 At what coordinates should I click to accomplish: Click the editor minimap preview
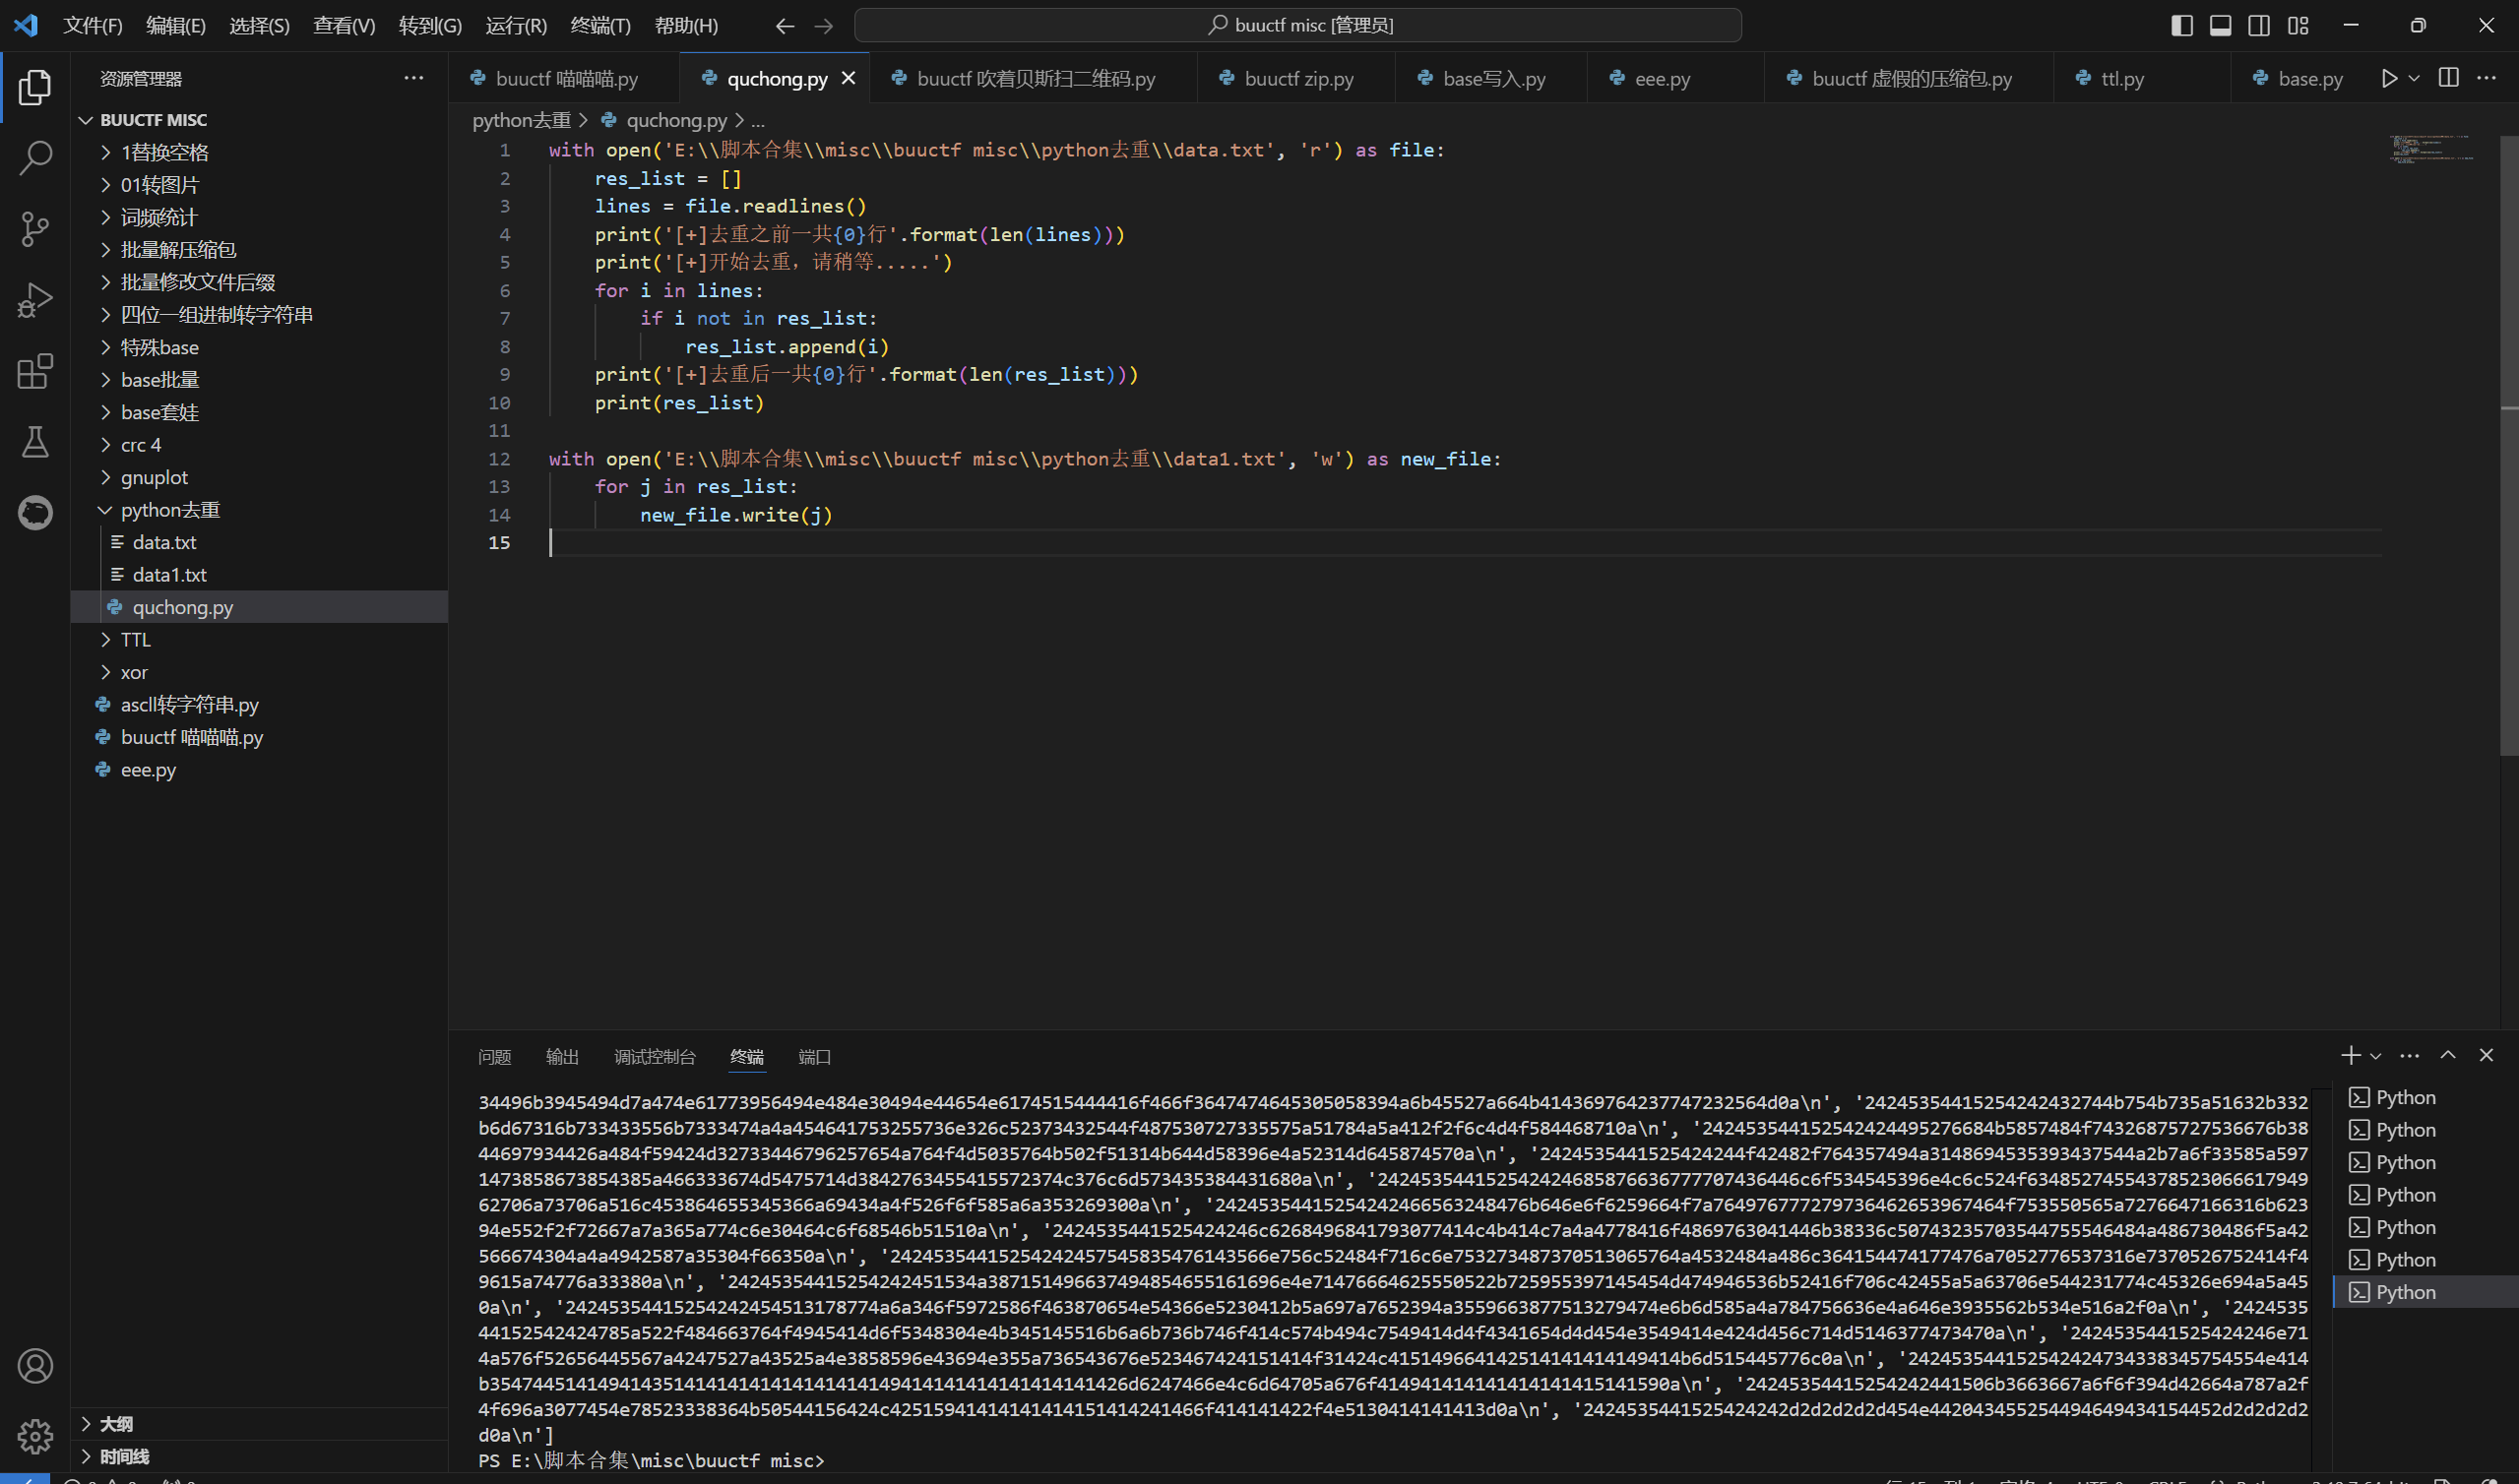[x=2432, y=148]
